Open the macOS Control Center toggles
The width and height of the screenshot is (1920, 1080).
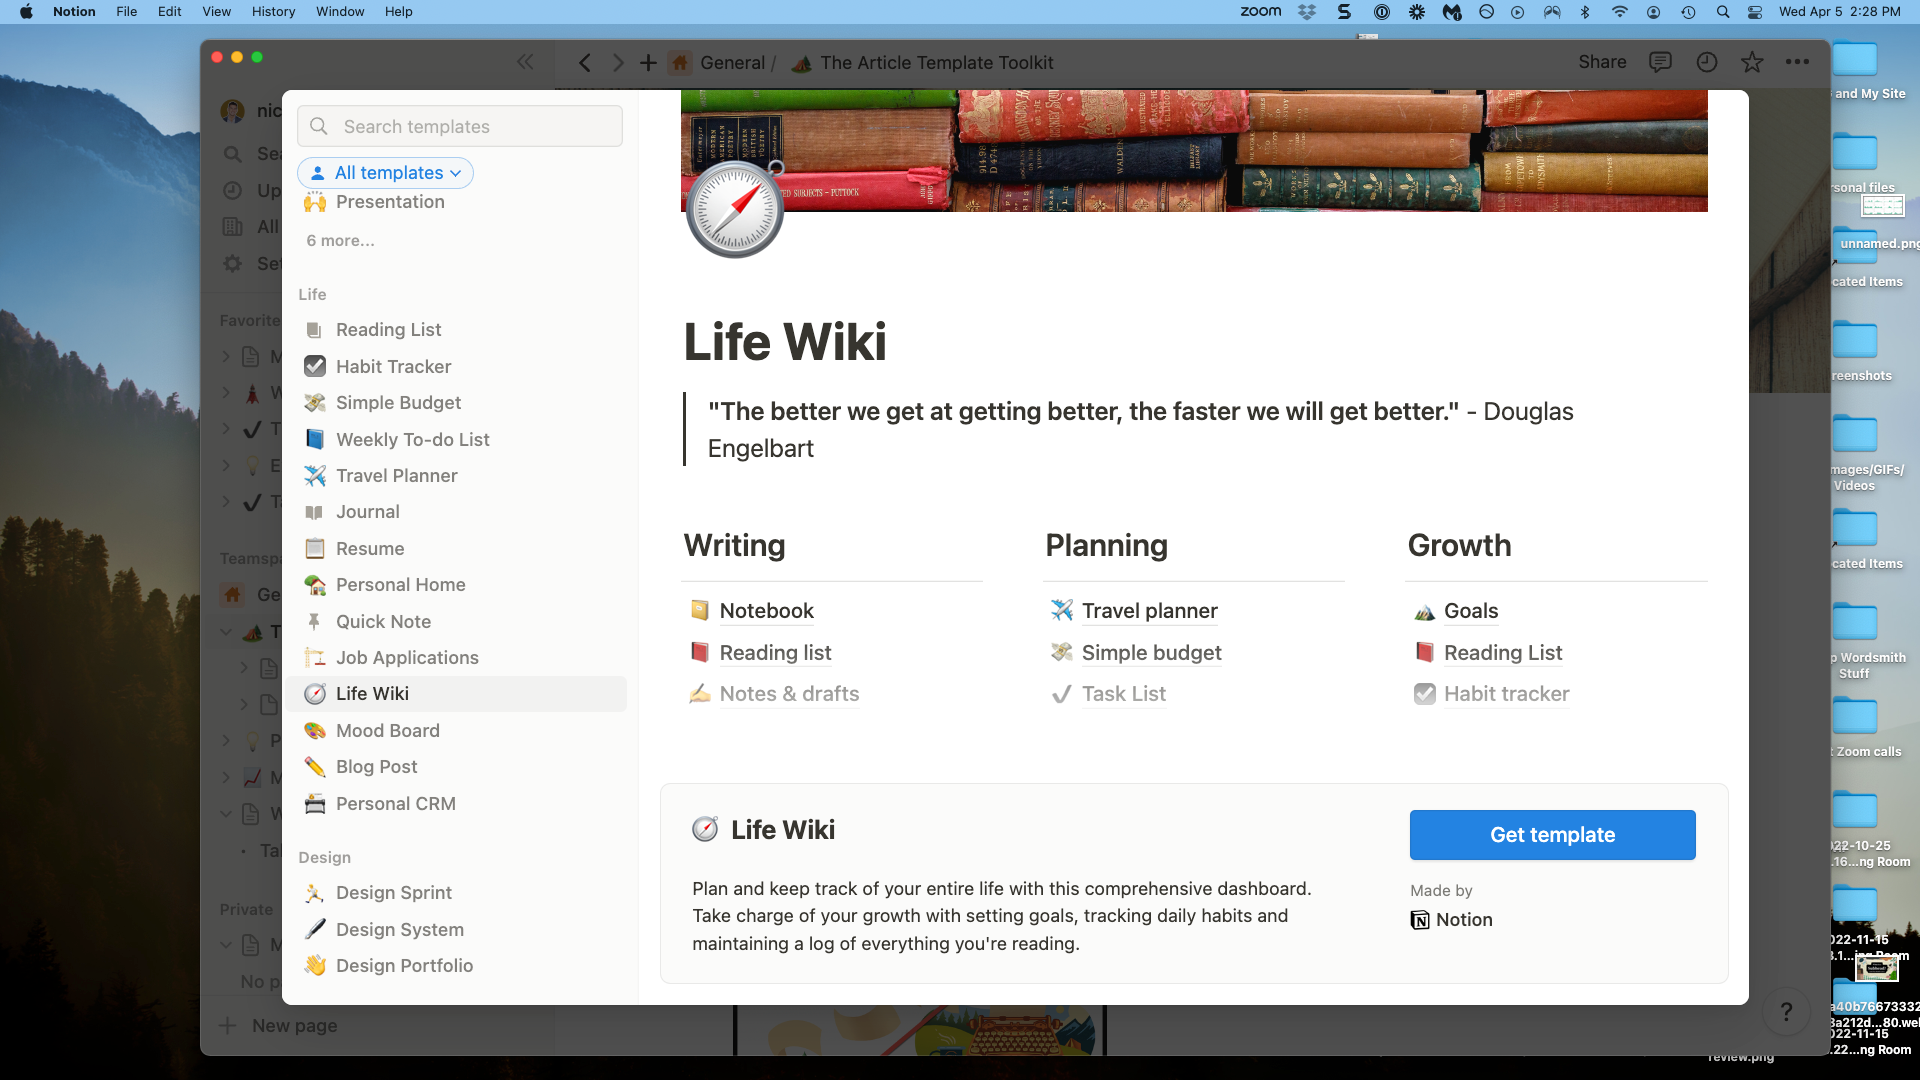click(1754, 12)
